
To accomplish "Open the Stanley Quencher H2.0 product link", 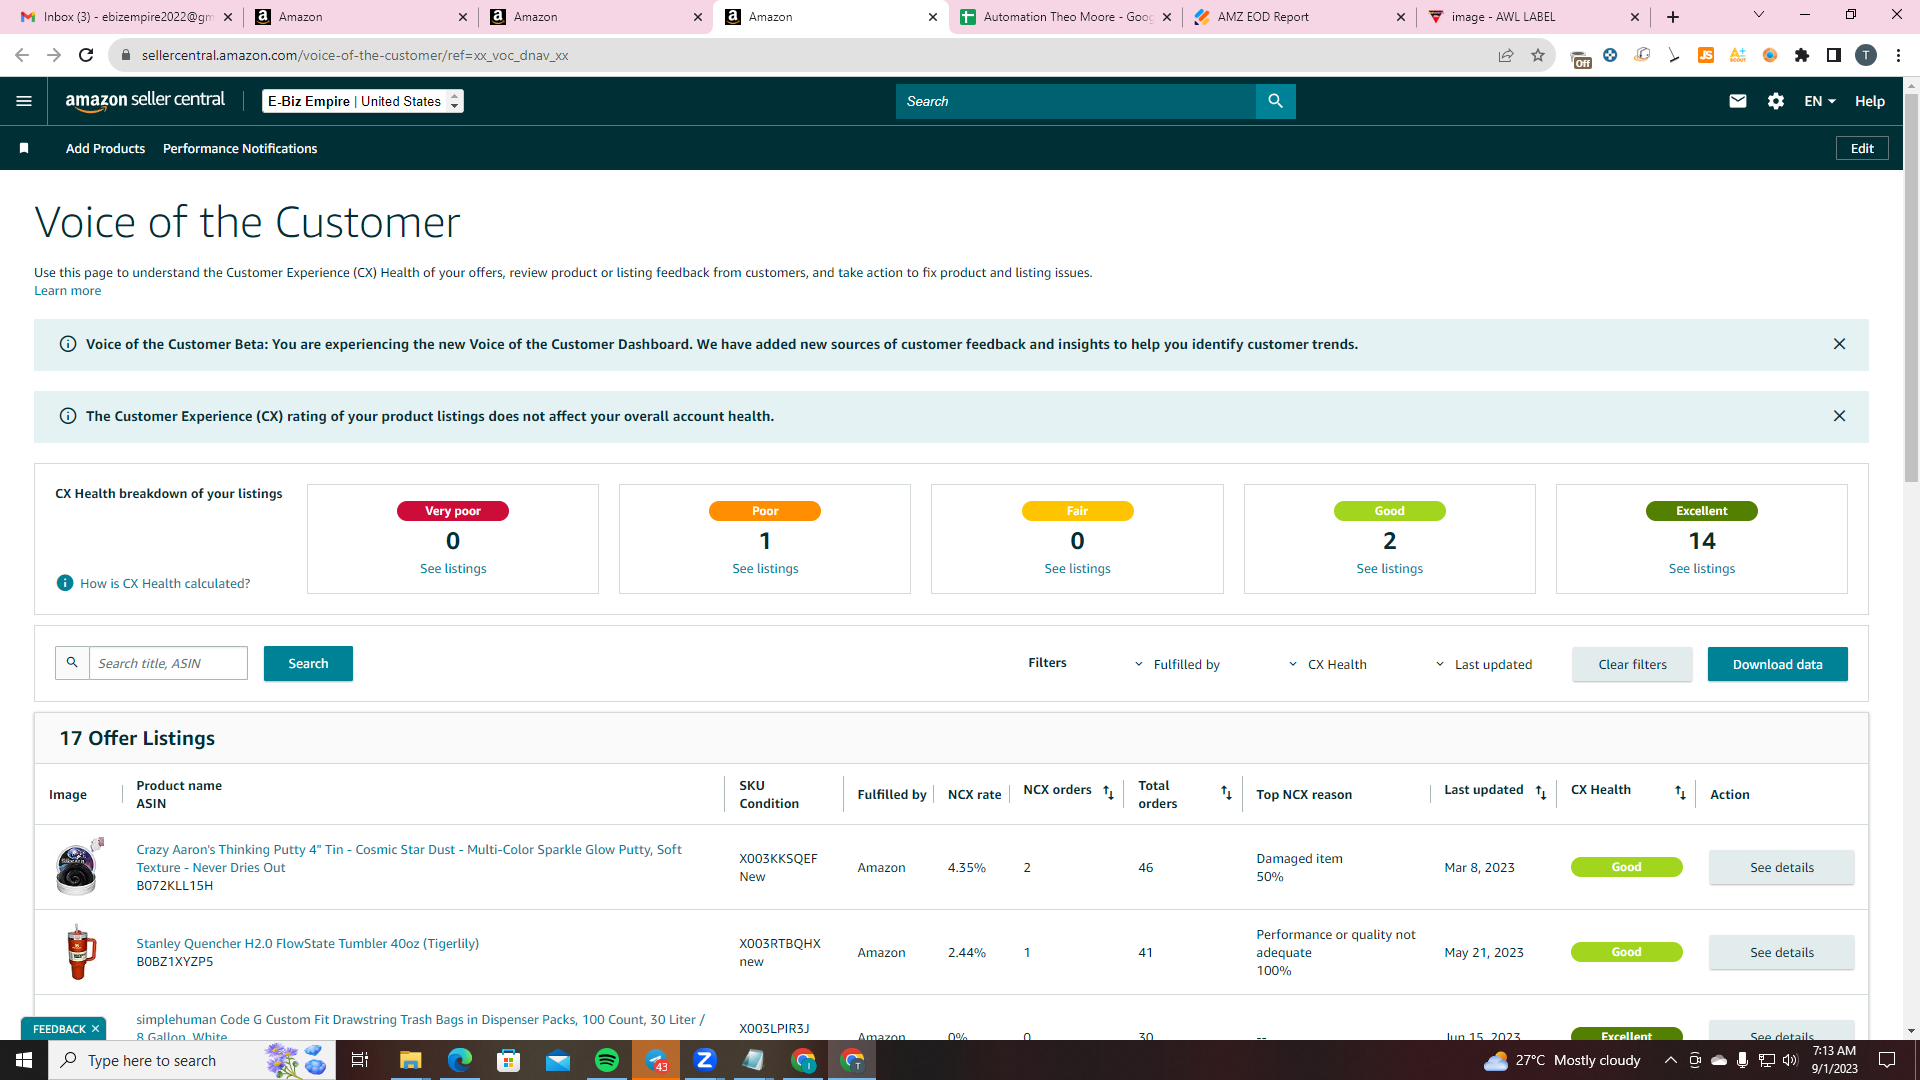I will (307, 943).
